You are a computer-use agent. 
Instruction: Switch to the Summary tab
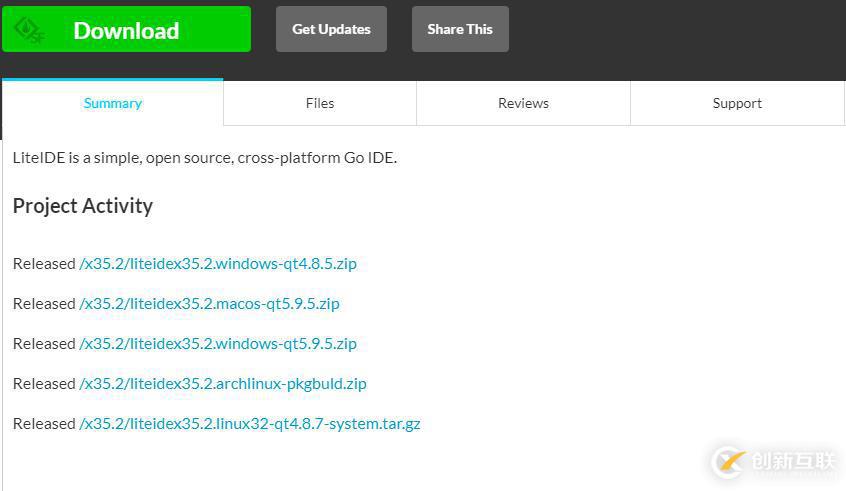(x=113, y=103)
